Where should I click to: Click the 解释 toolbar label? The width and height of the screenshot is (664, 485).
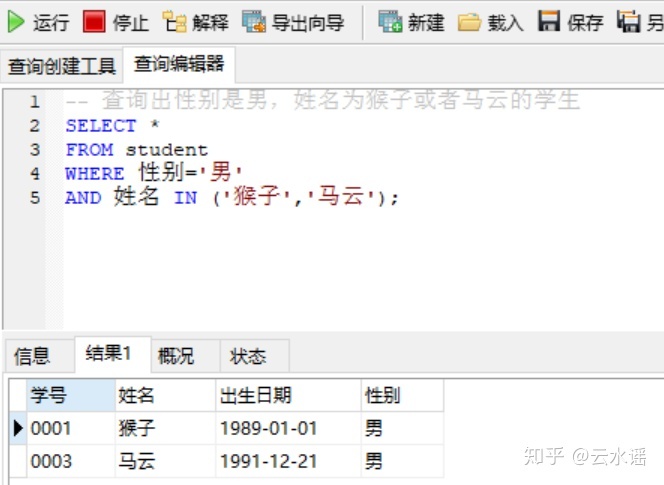(x=210, y=22)
